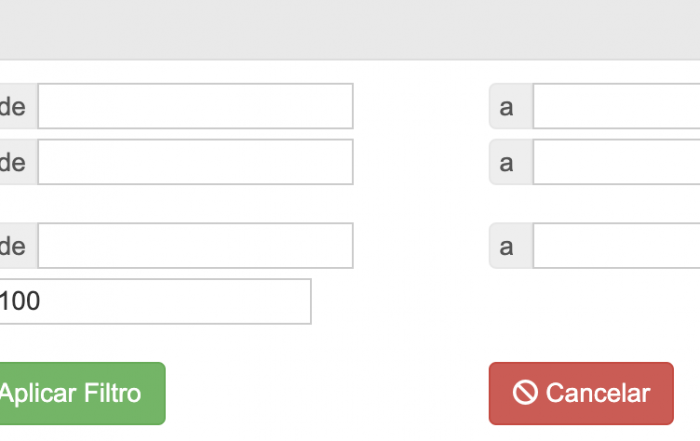Focus the first row "de" input field
This screenshot has width=700, height=441.
click(196, 106)
